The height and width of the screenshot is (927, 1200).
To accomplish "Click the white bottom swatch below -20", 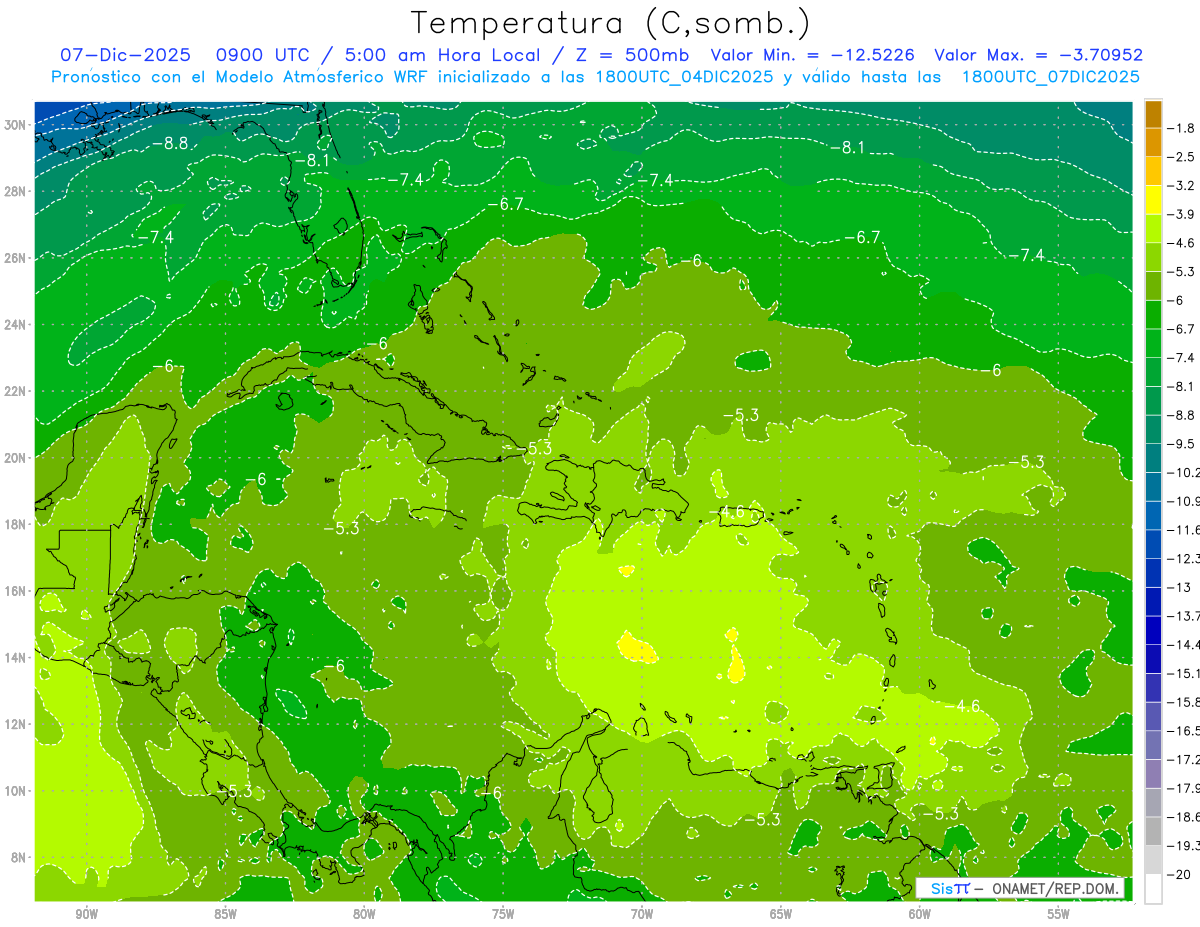I will [x=1153, y=888].
